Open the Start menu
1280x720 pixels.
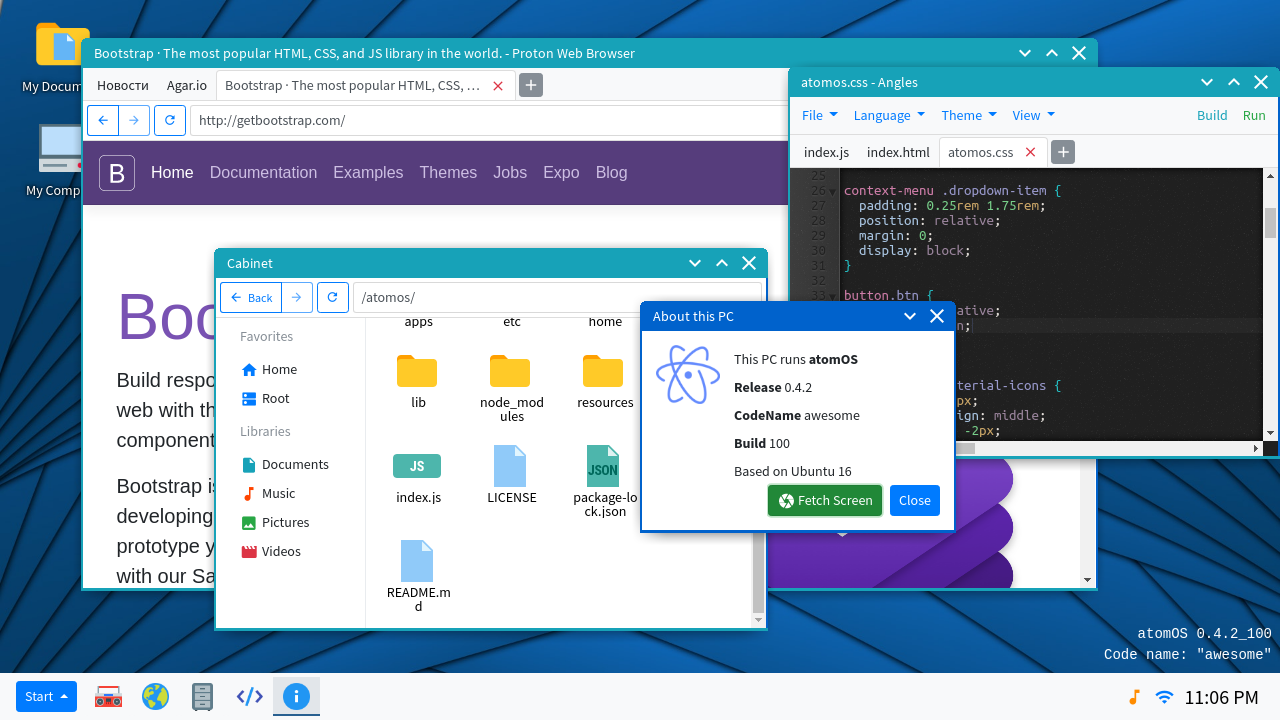point(46,696)
